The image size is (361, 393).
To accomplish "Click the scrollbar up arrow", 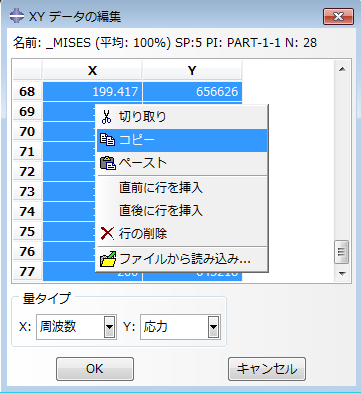I will tap(342, 69).
